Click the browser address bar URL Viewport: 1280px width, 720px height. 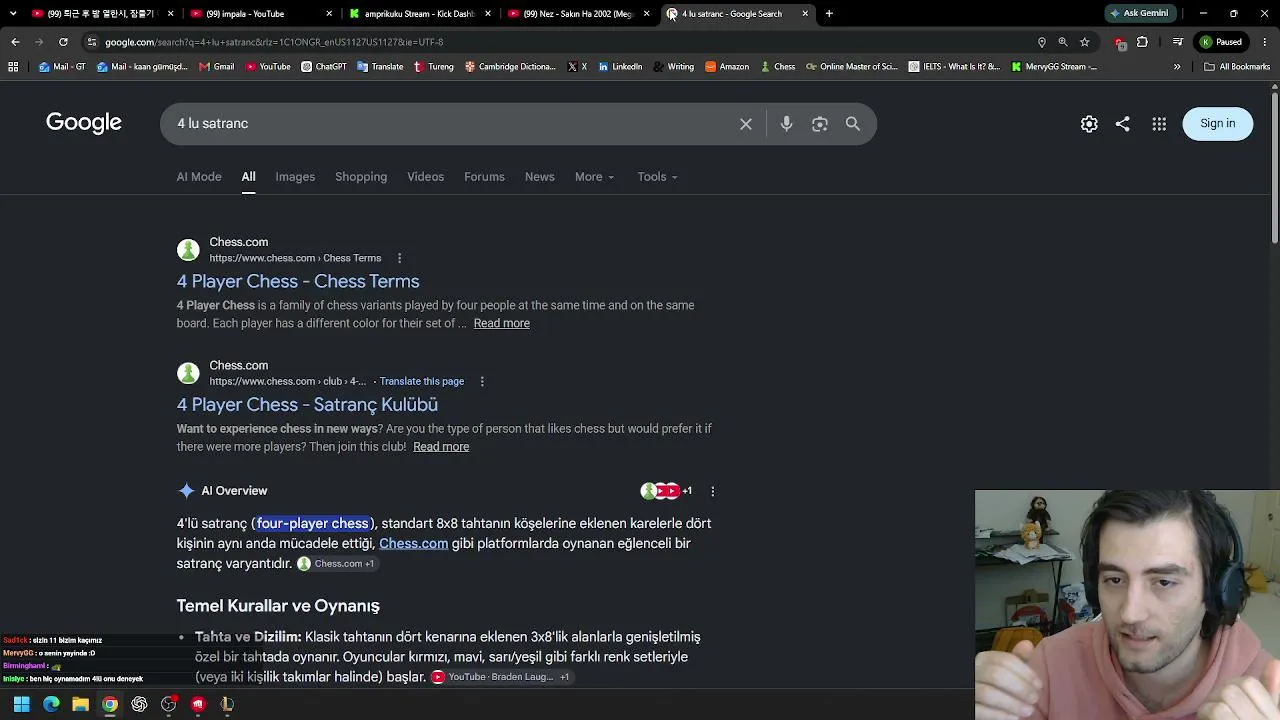click(x=274, y=42)
